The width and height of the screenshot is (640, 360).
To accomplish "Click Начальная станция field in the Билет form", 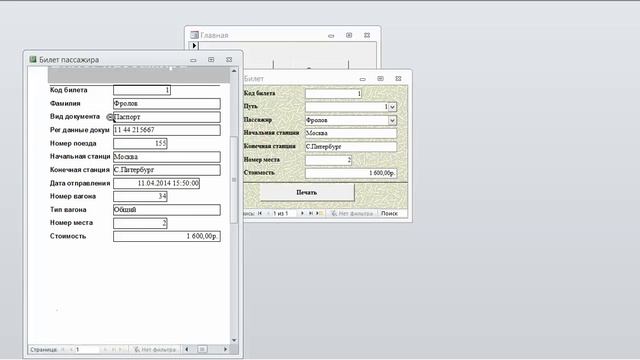I will pos(351,133).
